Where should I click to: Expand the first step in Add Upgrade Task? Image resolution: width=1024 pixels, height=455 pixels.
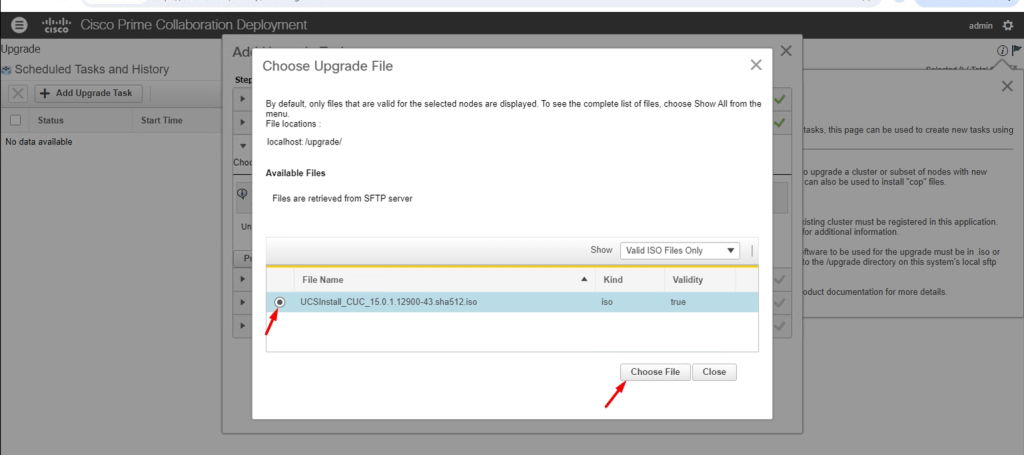[242, 99]
